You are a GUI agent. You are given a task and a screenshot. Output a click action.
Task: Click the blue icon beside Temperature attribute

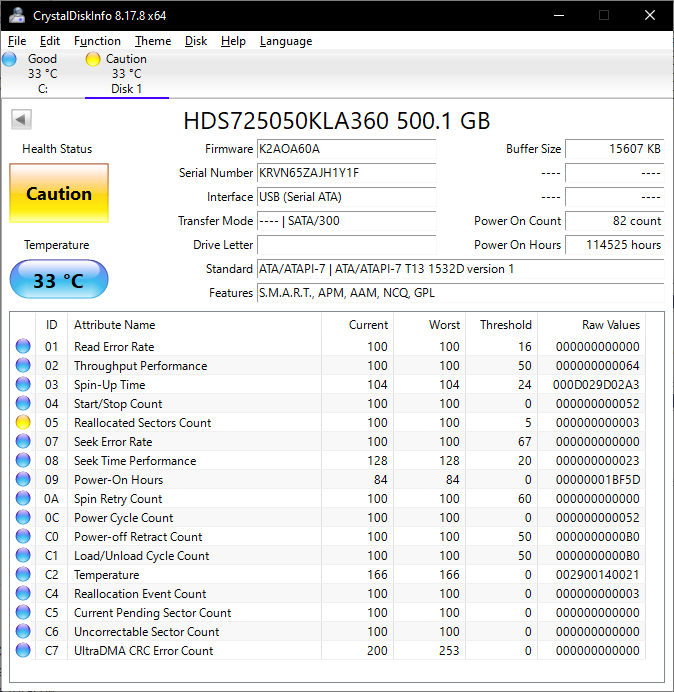click(x=23, y=575)
